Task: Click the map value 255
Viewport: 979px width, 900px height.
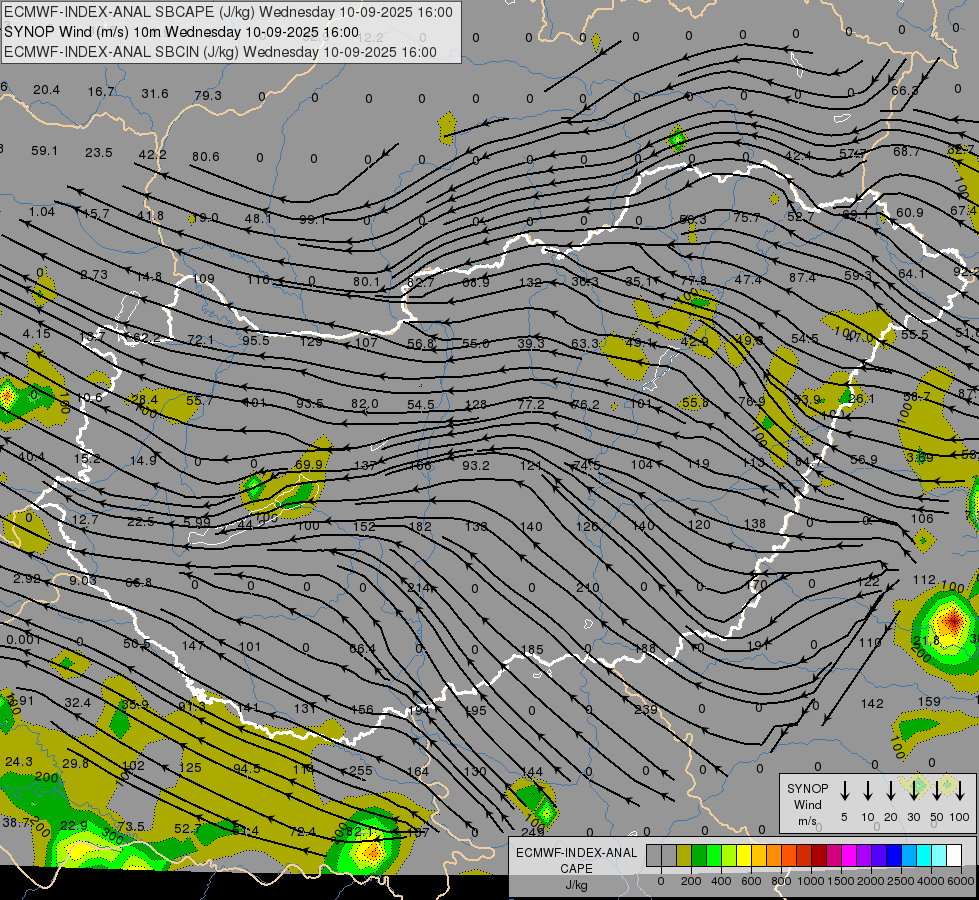Action: (x=362, y=771)
